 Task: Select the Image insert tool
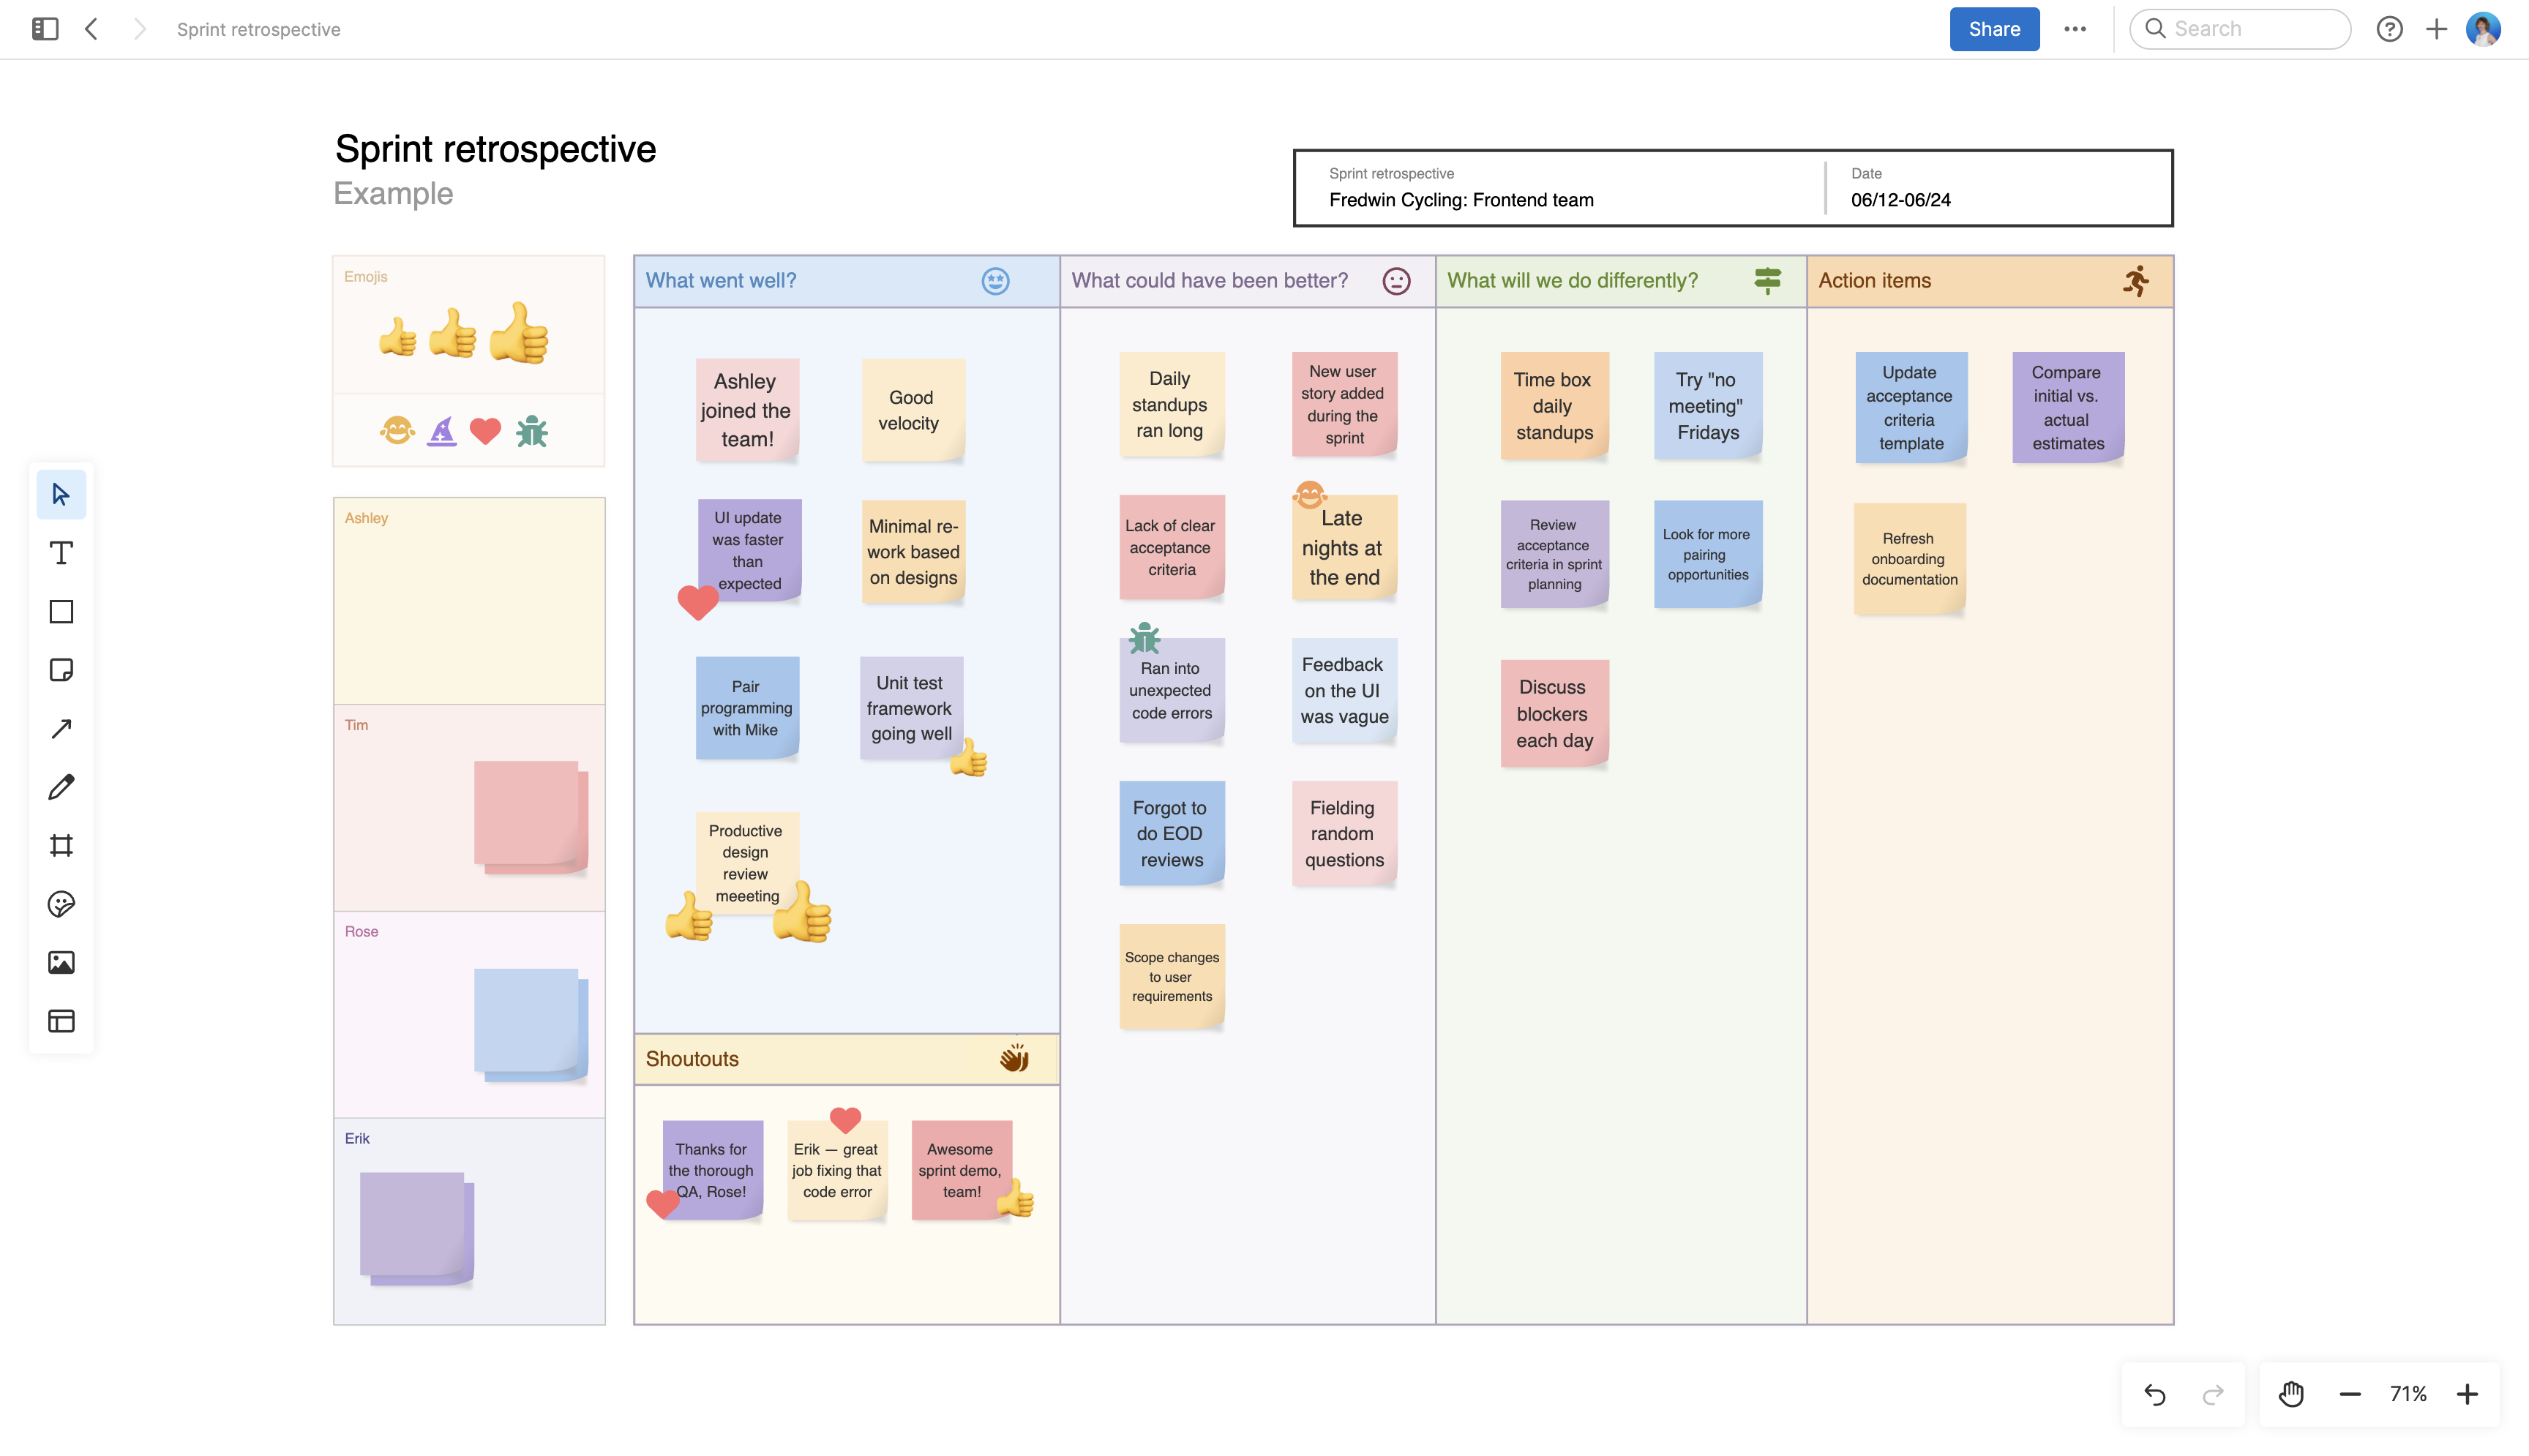click(x=61, y=962)
